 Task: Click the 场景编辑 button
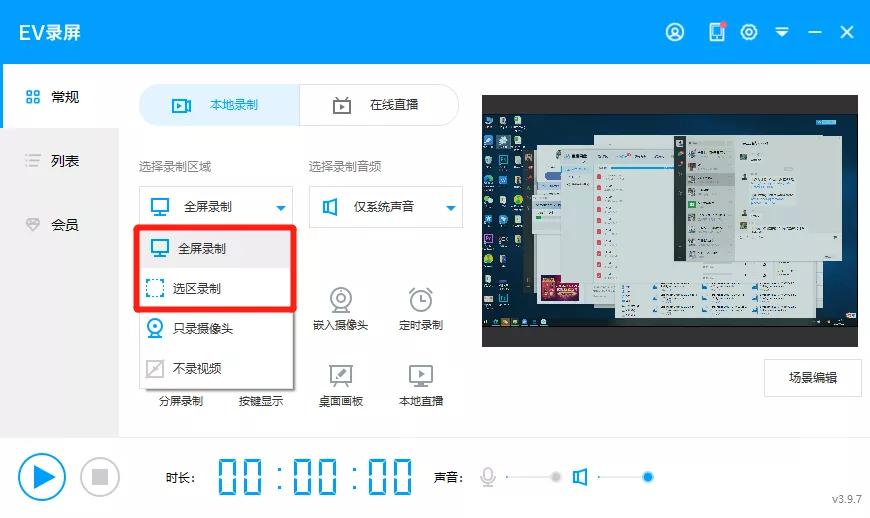tap(813, 378)
